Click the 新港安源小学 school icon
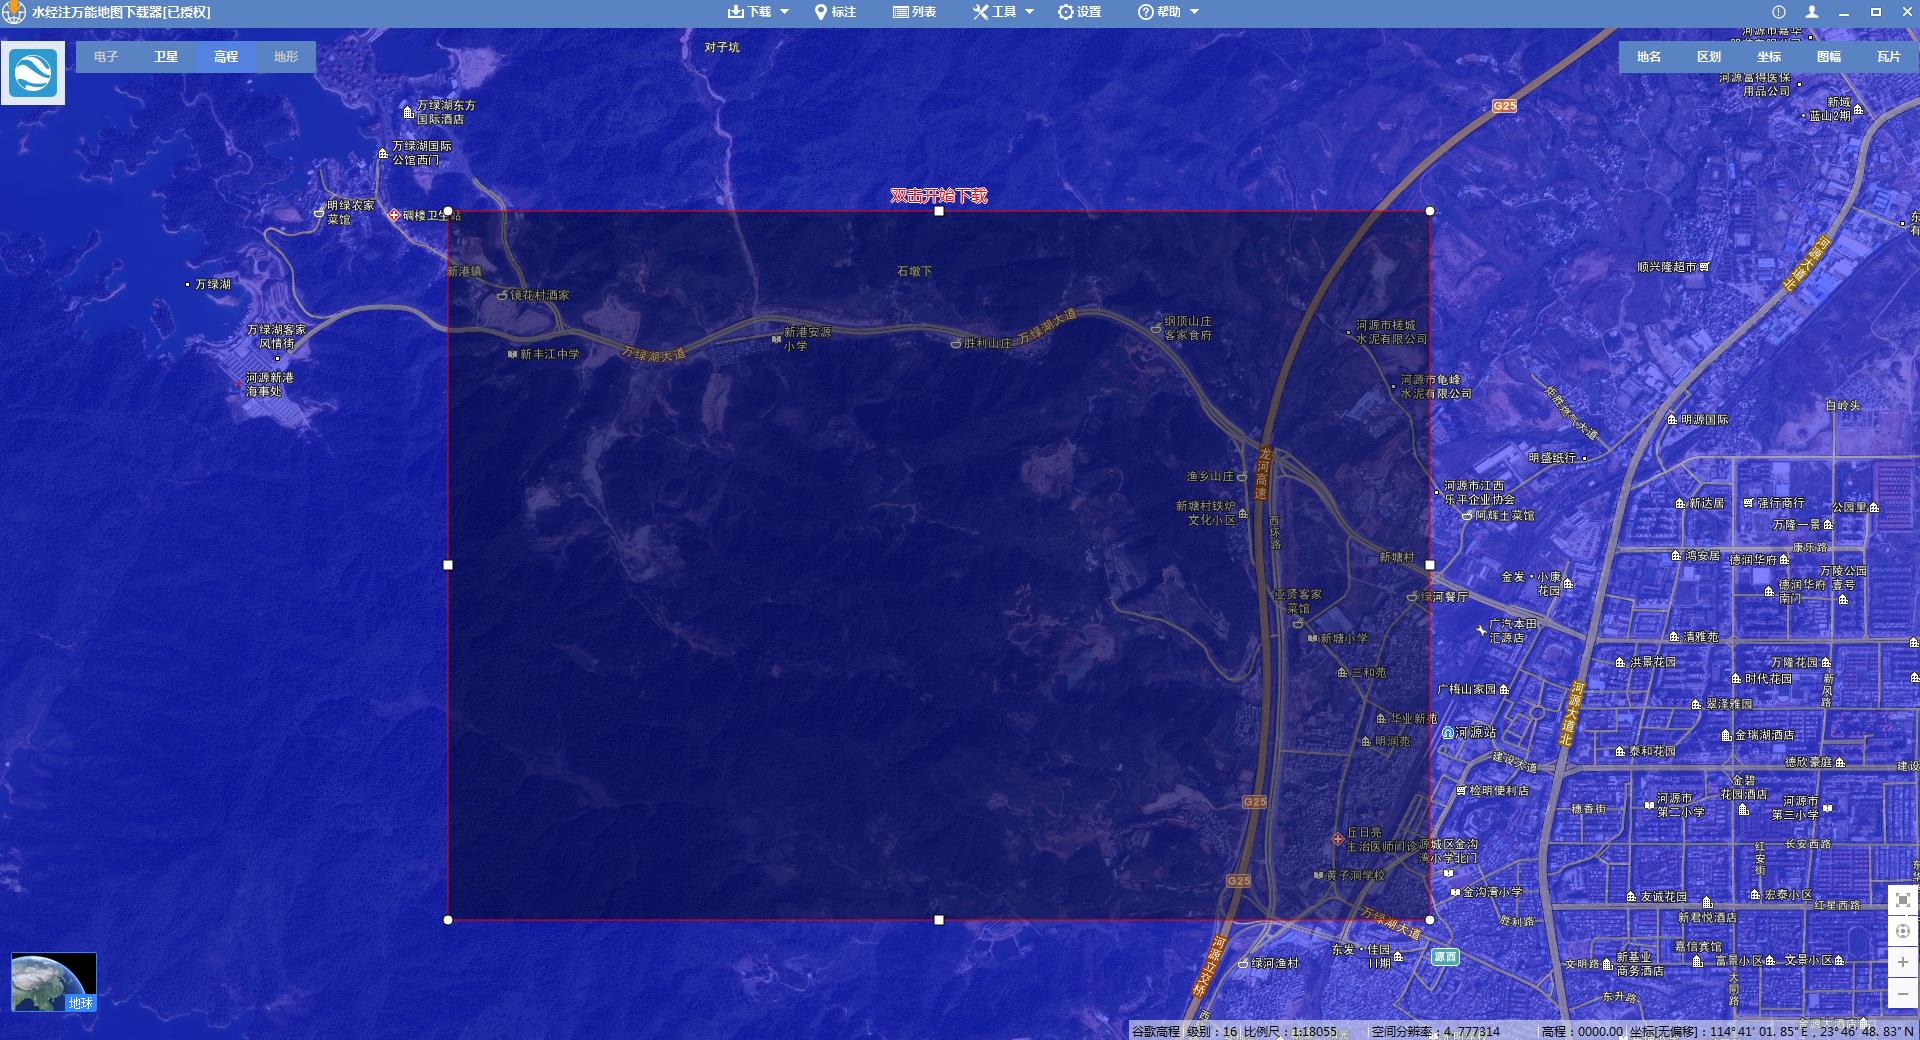 (776, 339)
